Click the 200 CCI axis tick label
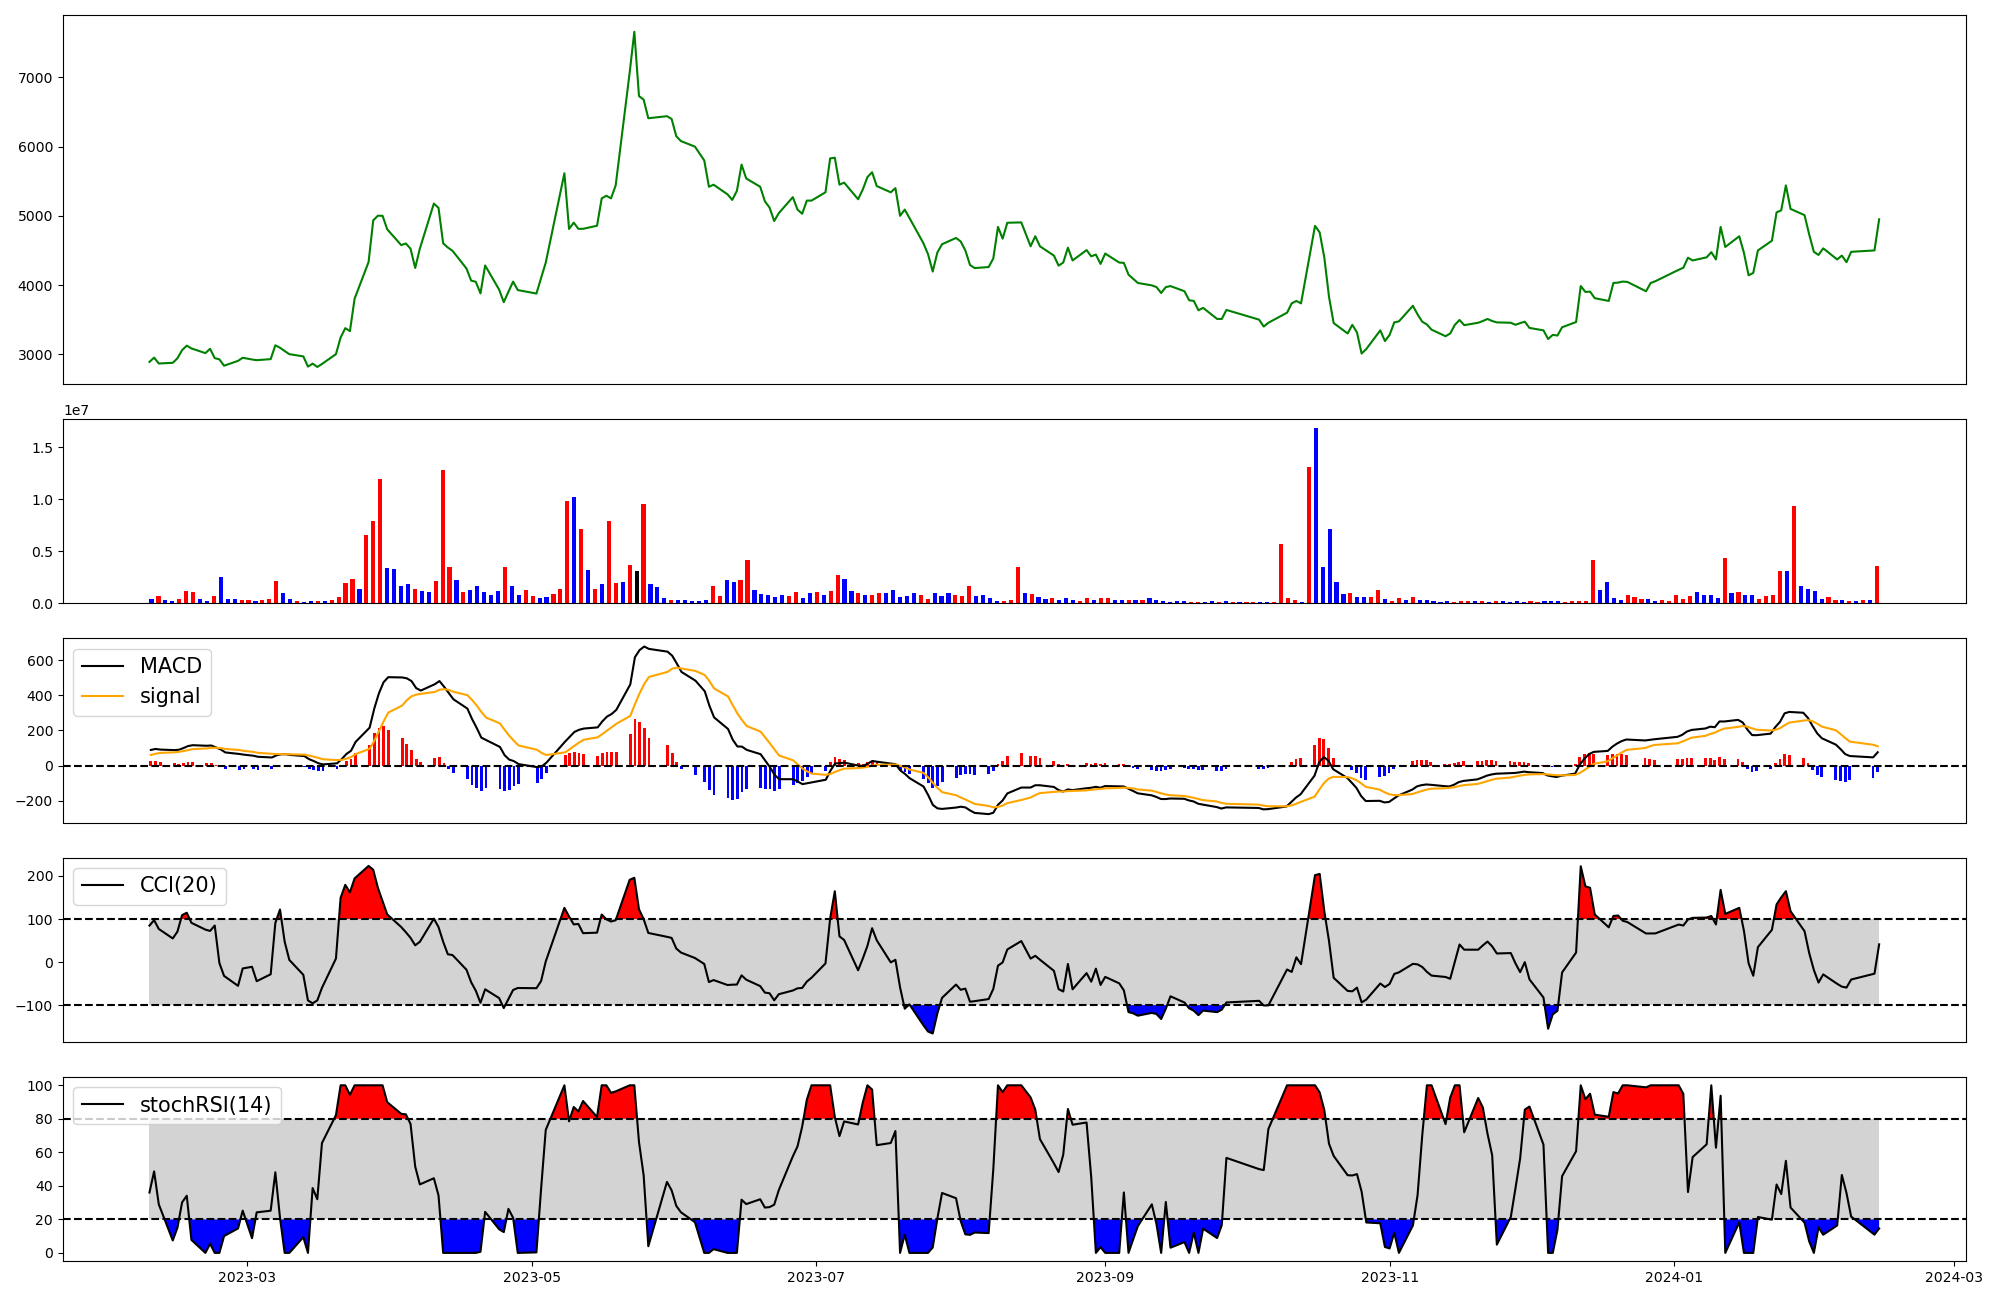The height and width of the screenshot is (1300, 2000). (x=40, y=876)
